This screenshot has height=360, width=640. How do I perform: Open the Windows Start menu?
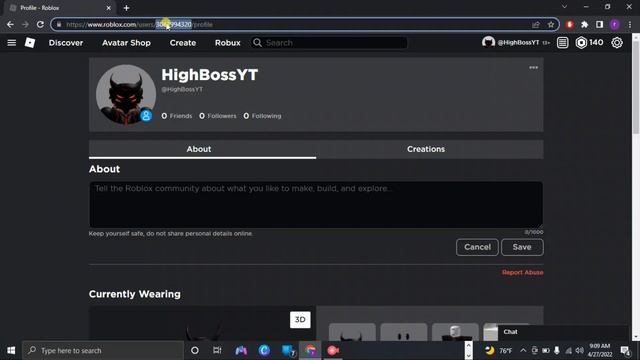[x=11, y=350]
